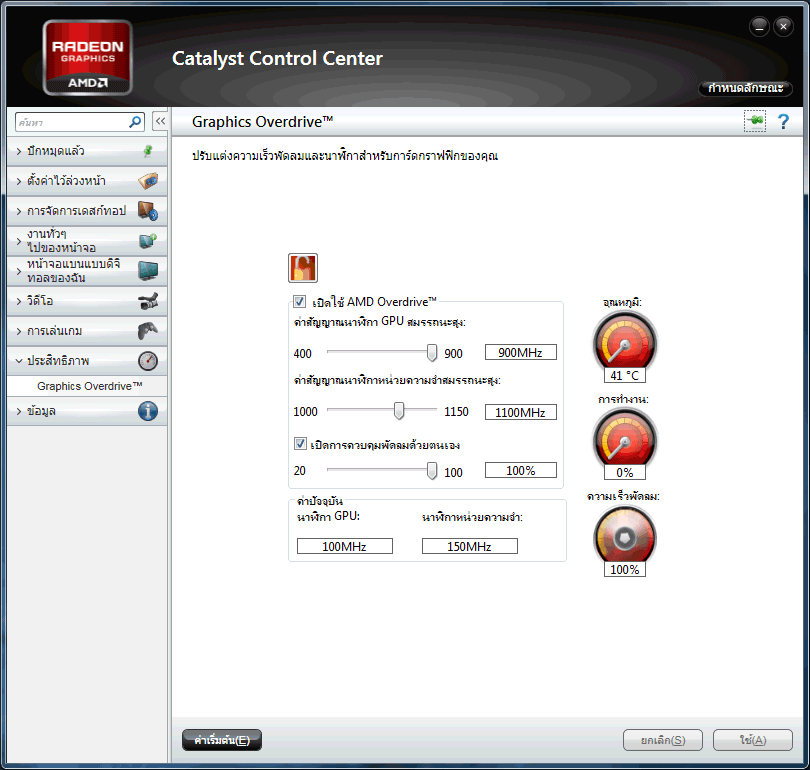Toggle the เปิดใช้ AMD Overdrive checkbox
This screenshot has height=770, width=810.
pyautogui.click(x=299, y=301)
